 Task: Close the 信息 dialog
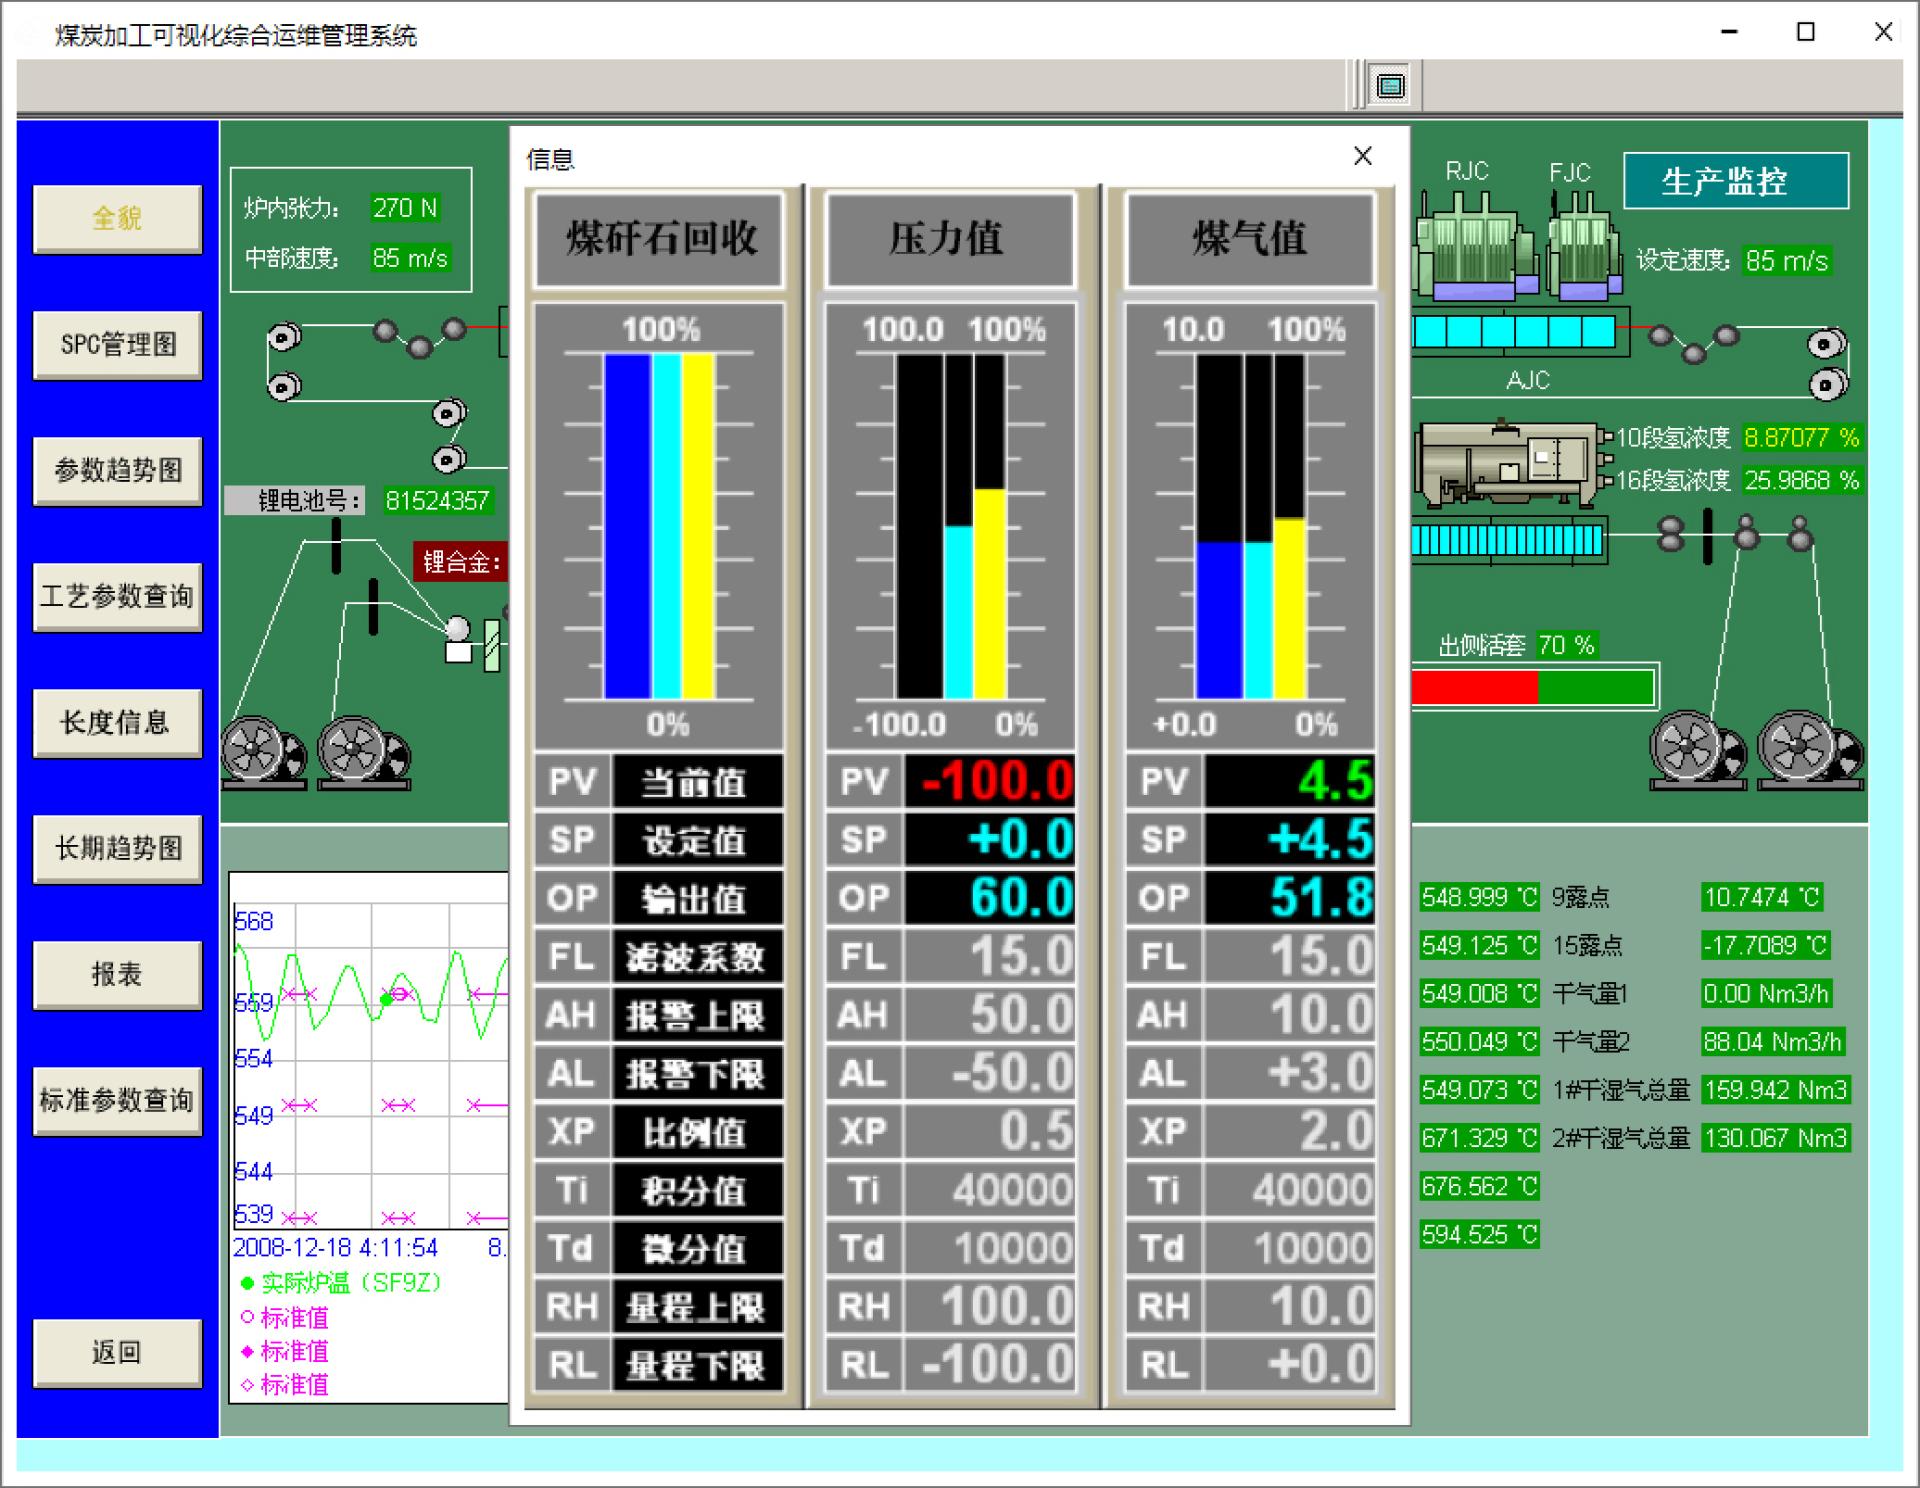pyautogui.click(x=1362, y=156)
